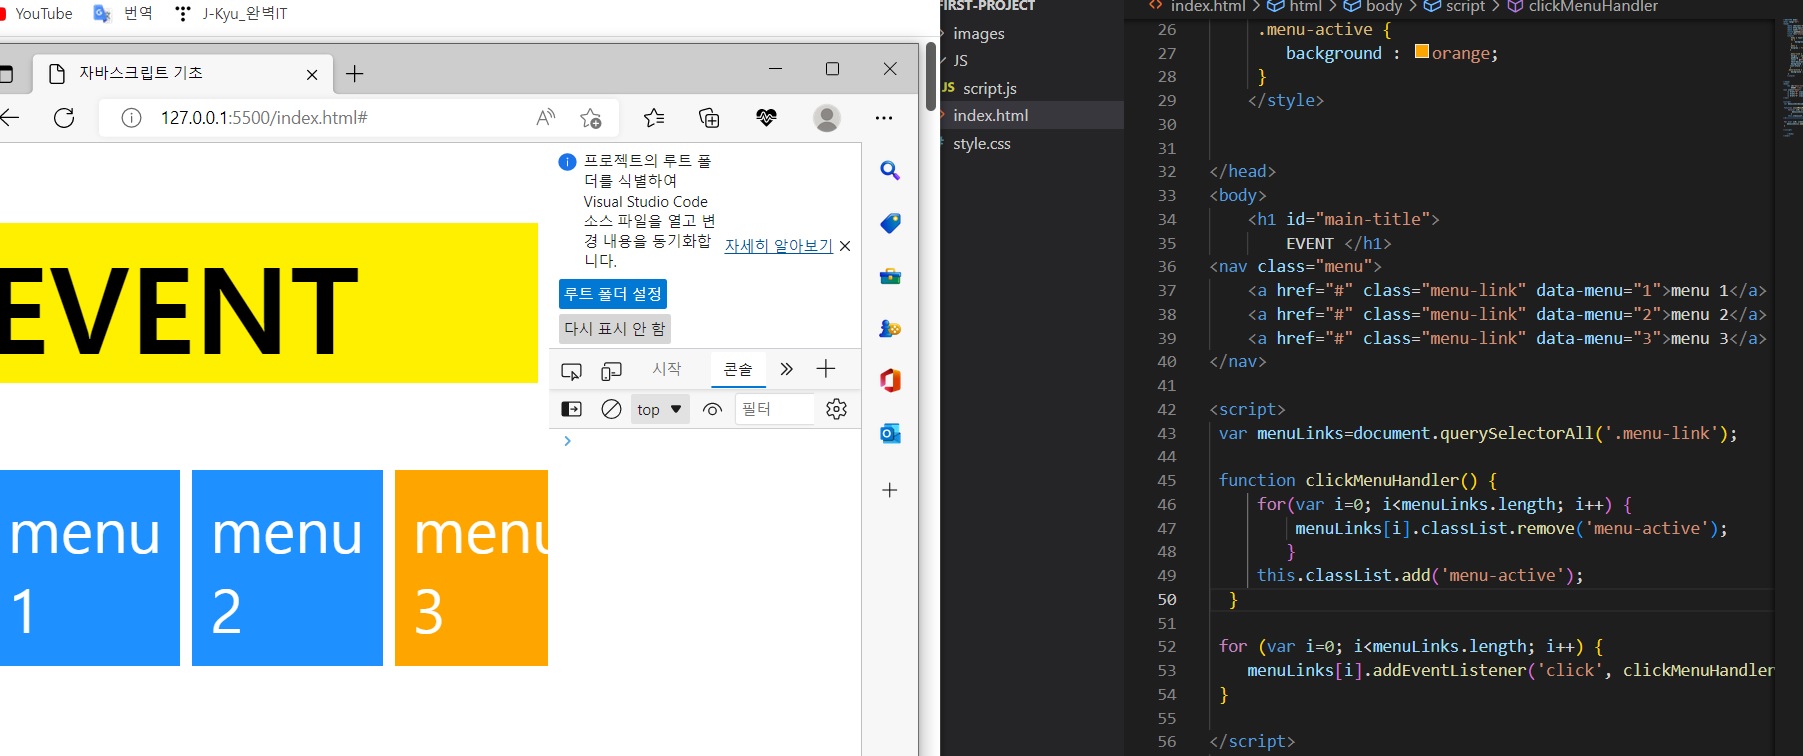
Task: Close the 자바스크립트 기초 tab
Action: (x=312, y=74)
